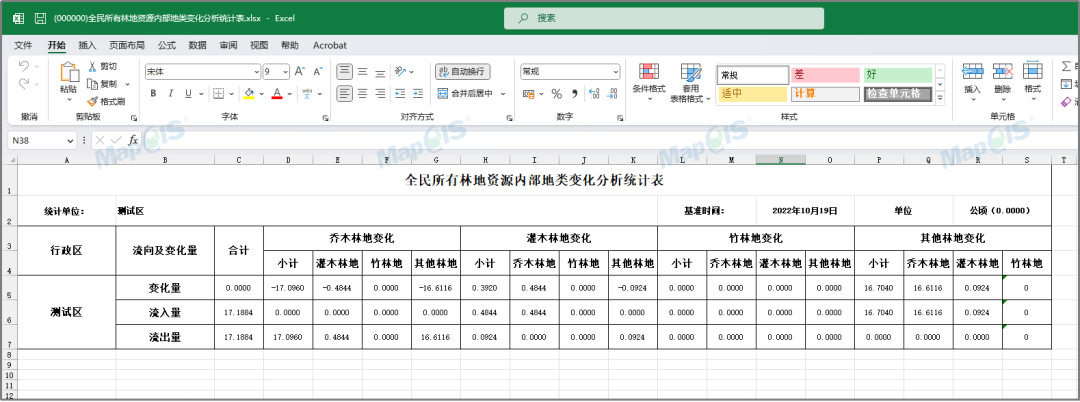Click the formula bar input
Image resolution: width=1080 pixels, height=402 pixels.
(x=610, y=140)
